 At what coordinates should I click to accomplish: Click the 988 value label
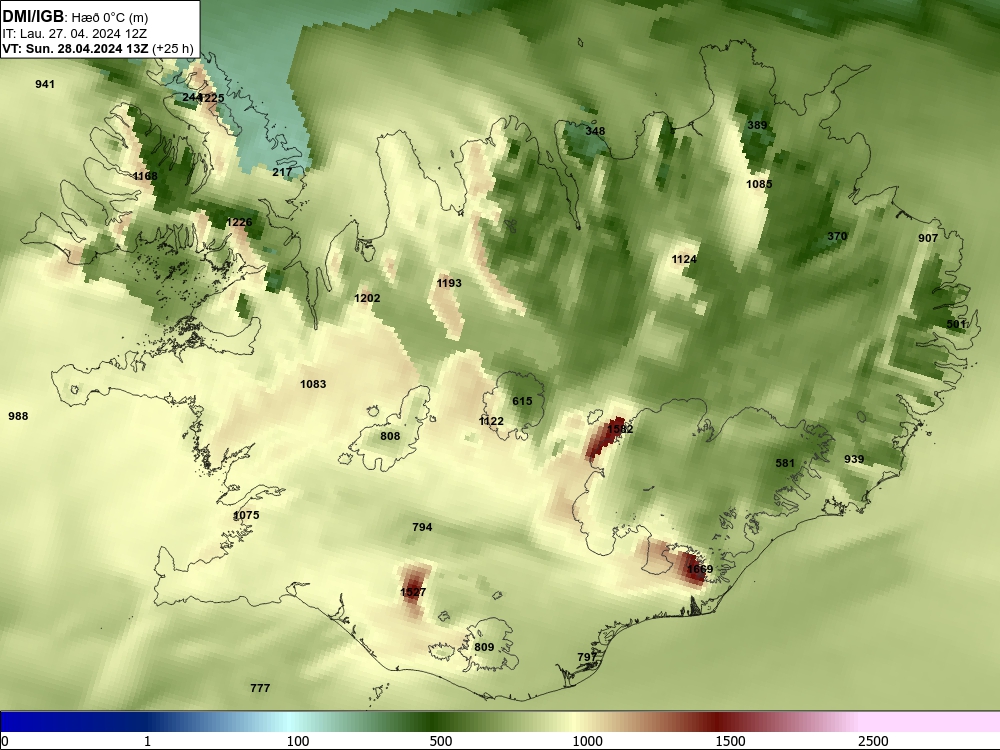(18, 416)
